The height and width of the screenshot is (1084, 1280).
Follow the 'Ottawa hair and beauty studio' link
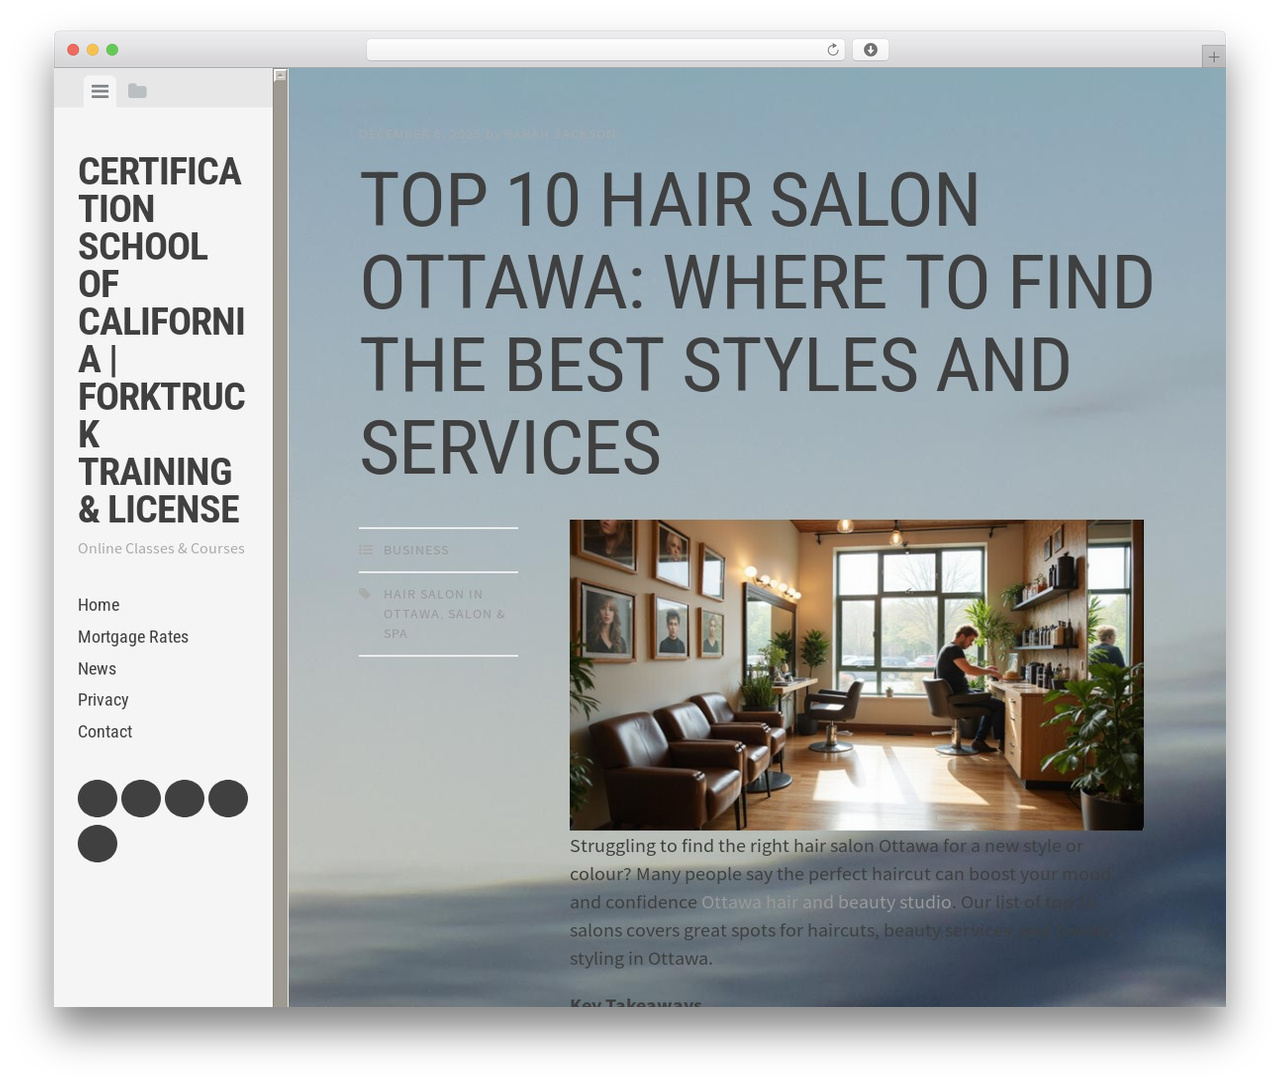(827, 902)
